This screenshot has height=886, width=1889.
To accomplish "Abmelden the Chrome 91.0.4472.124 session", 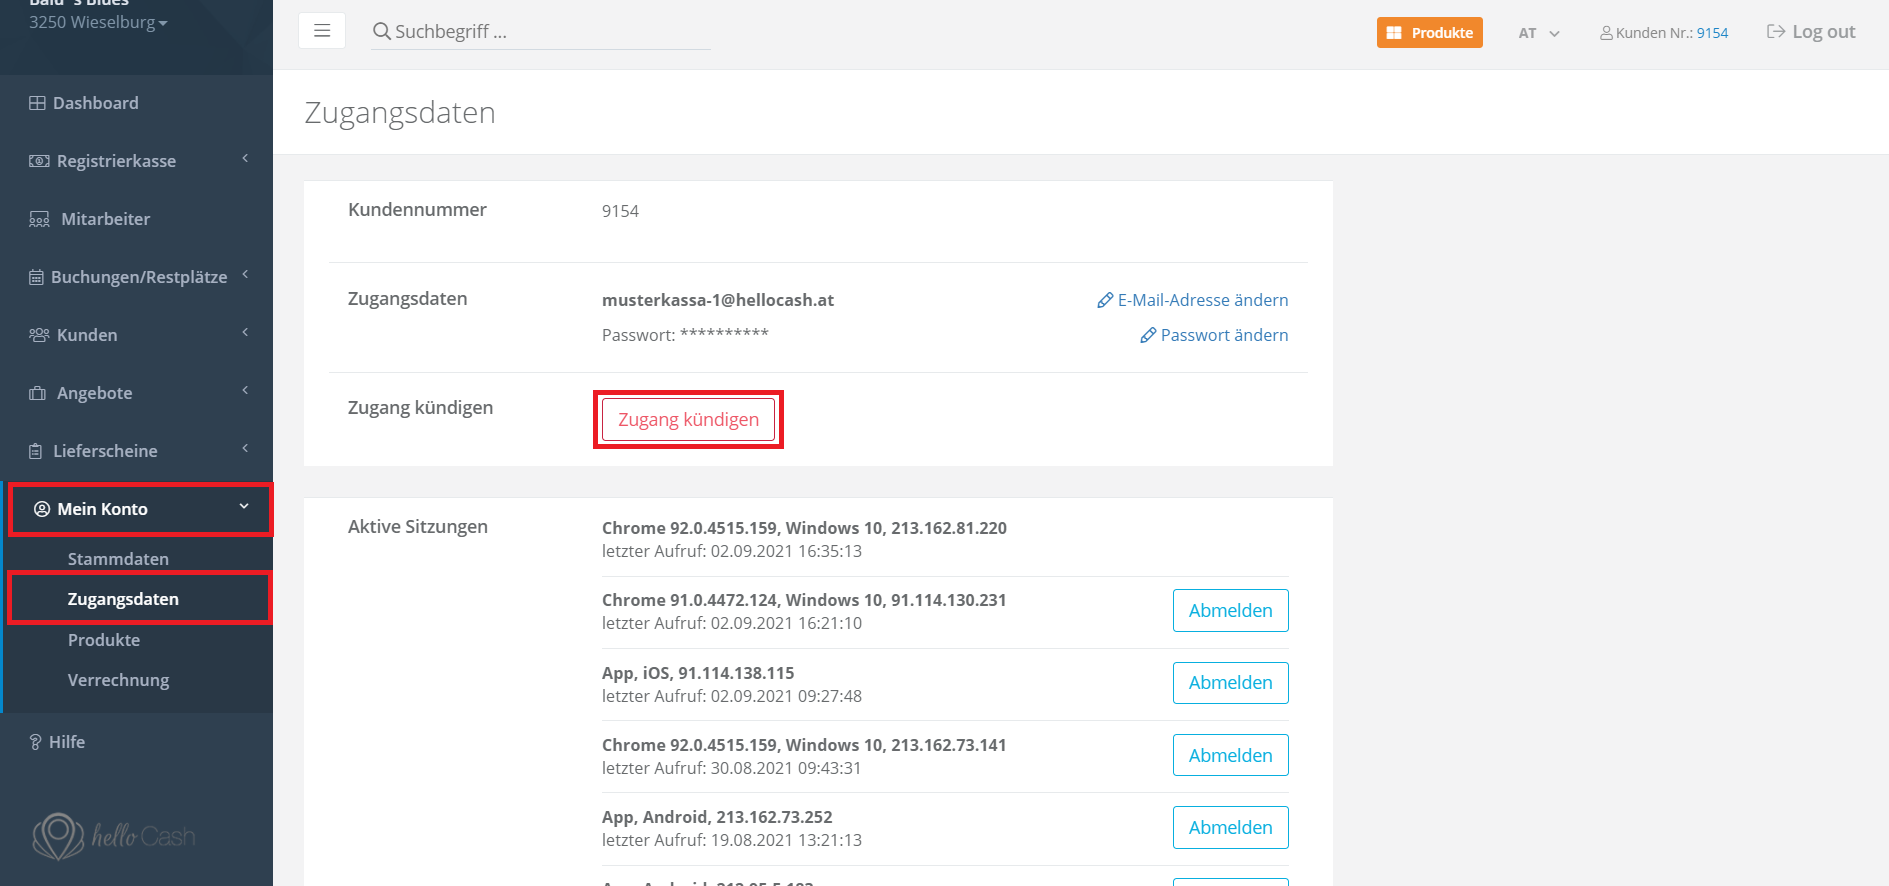I will 1230,611.
